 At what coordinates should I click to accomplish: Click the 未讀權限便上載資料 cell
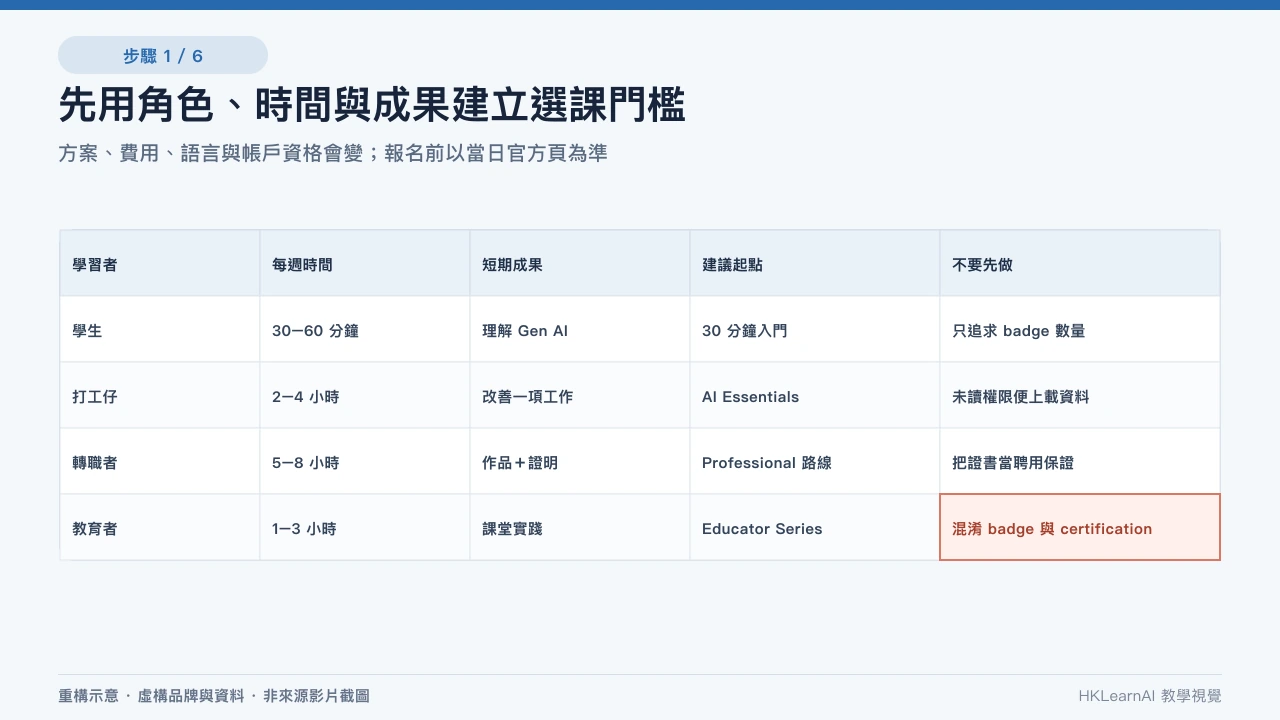(x=1080, y=396)
